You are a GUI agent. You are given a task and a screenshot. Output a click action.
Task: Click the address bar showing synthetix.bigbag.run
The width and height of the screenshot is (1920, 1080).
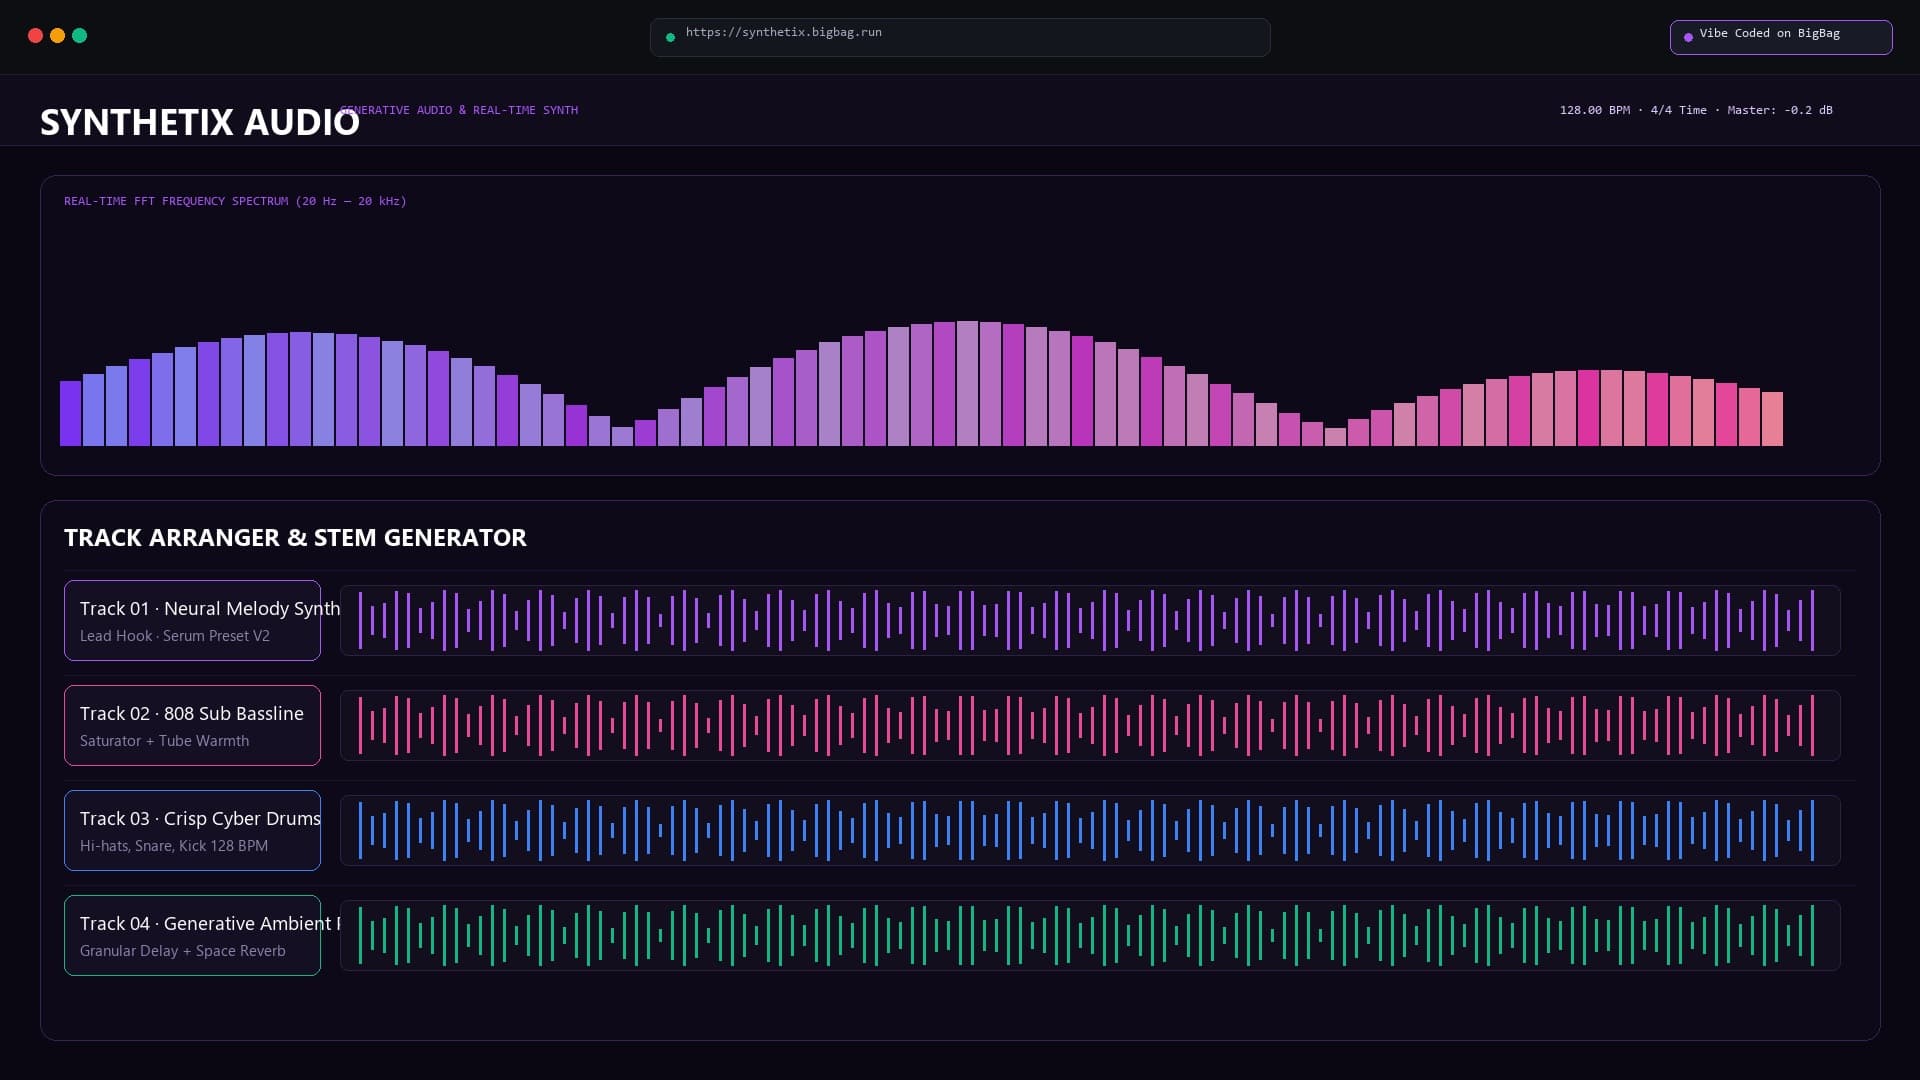[x=960, y=37]
